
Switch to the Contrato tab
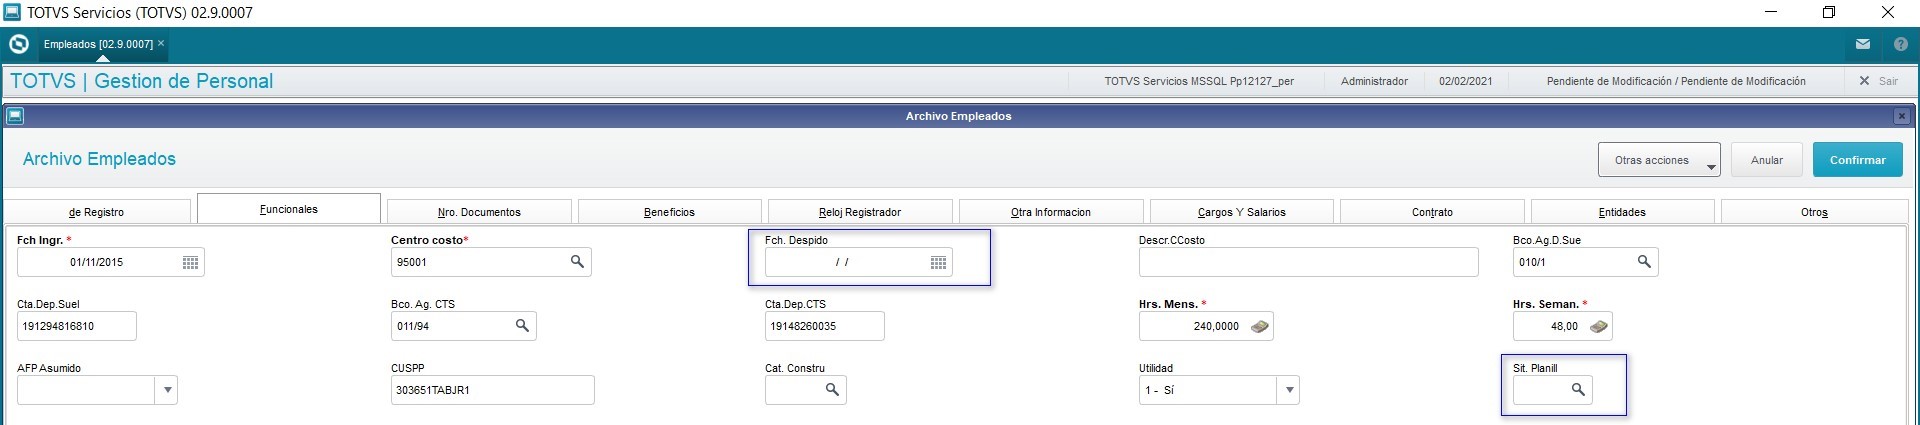(1432, 212)
